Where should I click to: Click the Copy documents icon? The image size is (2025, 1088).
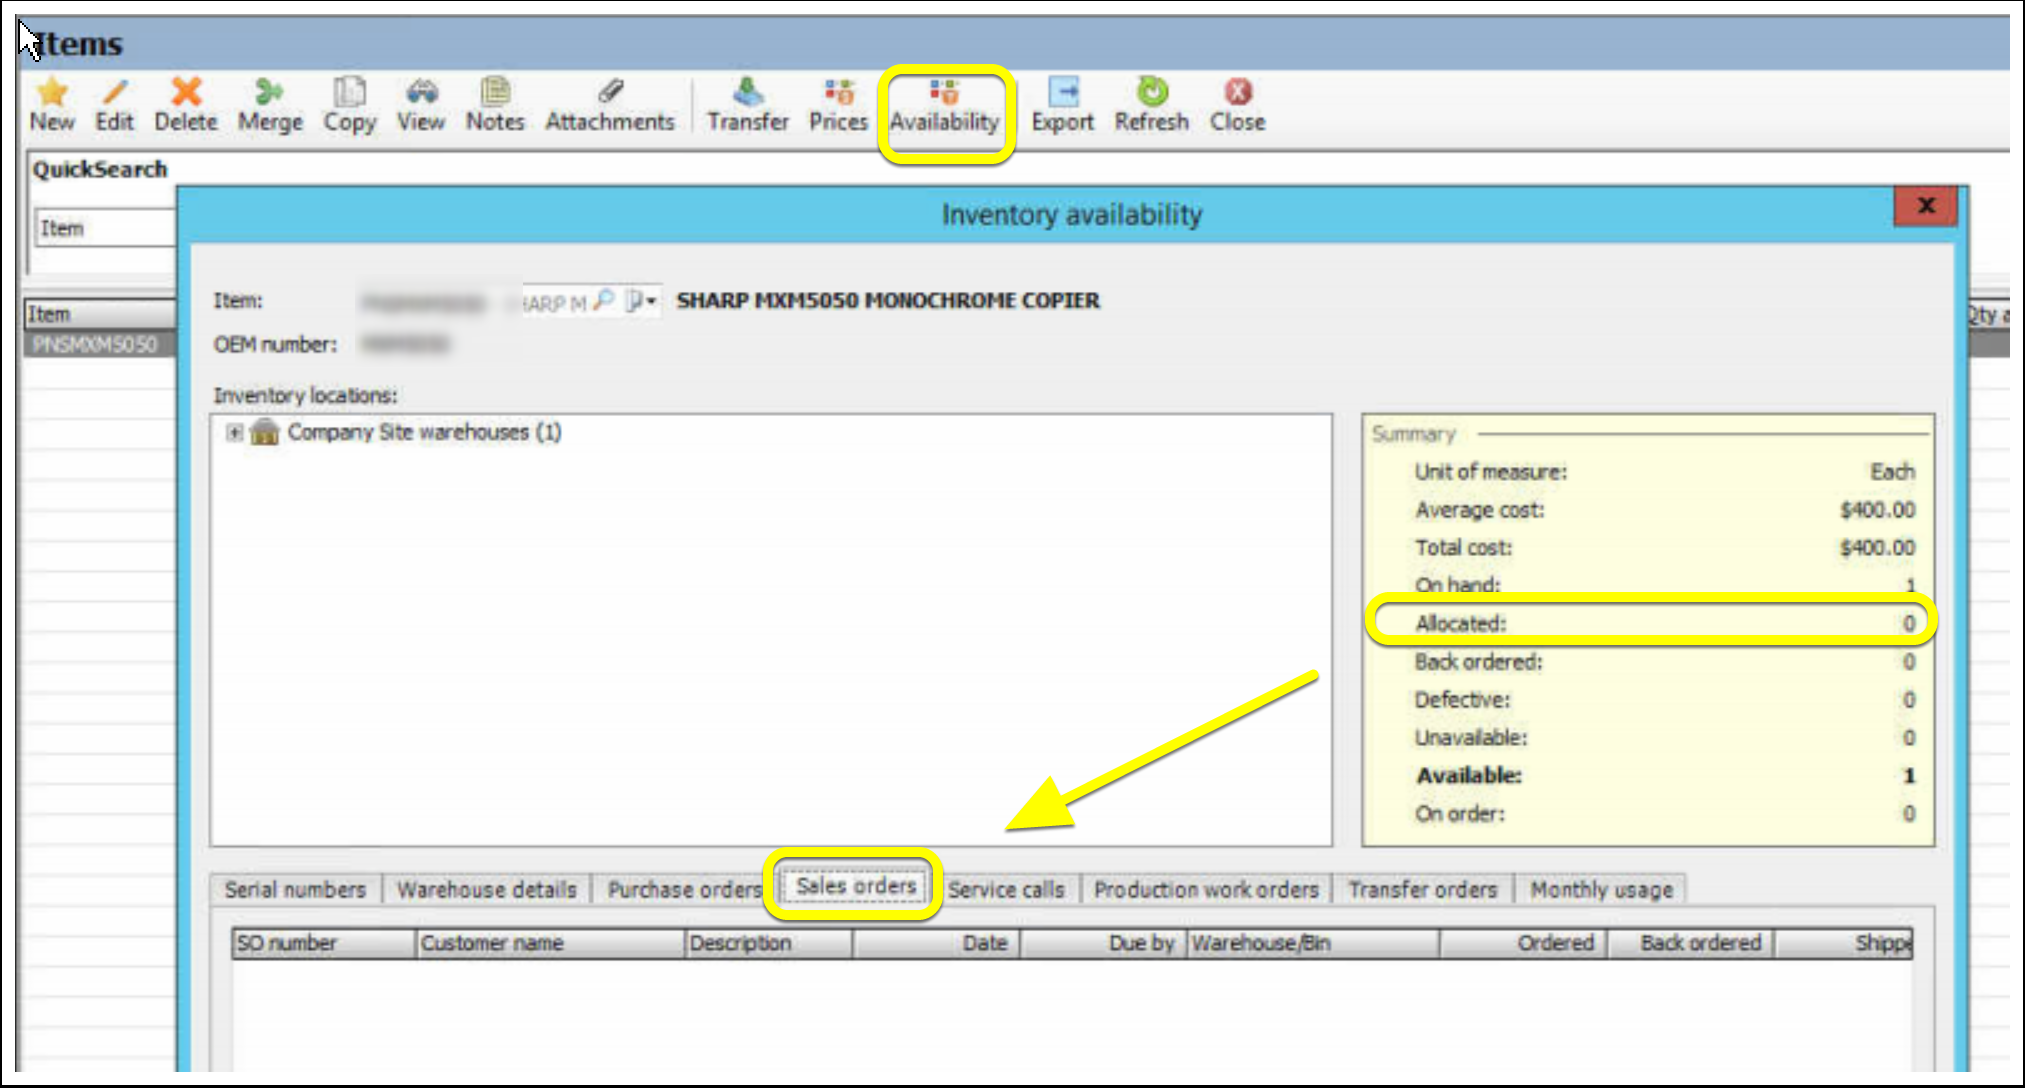349,92
